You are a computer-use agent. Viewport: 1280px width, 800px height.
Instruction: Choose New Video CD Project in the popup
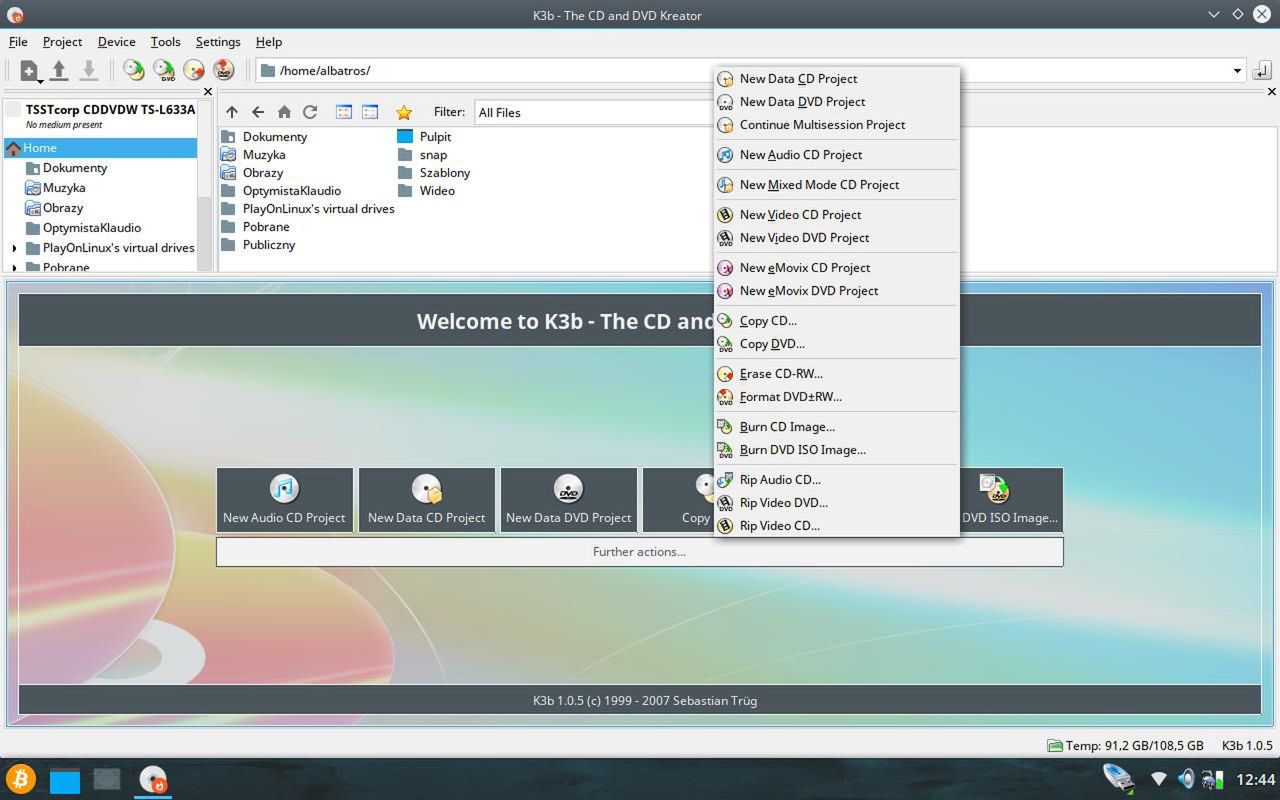tap(837, 215)
